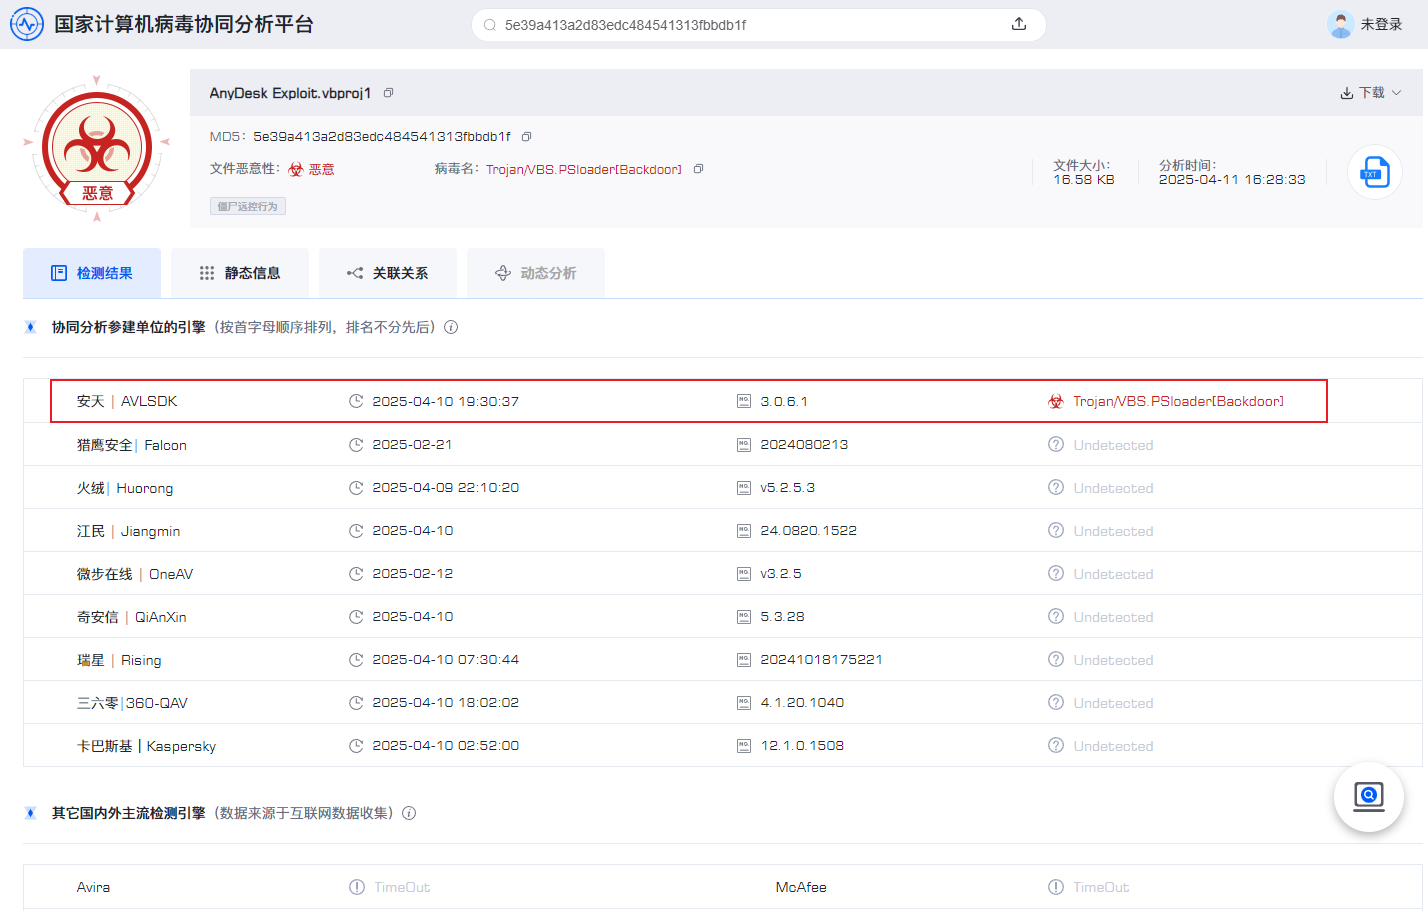Click the platform title 国家计算机病毒协同分析平台
Image resolution: width=1428 pixels, height=911 pixels.
tap(184, 24)
